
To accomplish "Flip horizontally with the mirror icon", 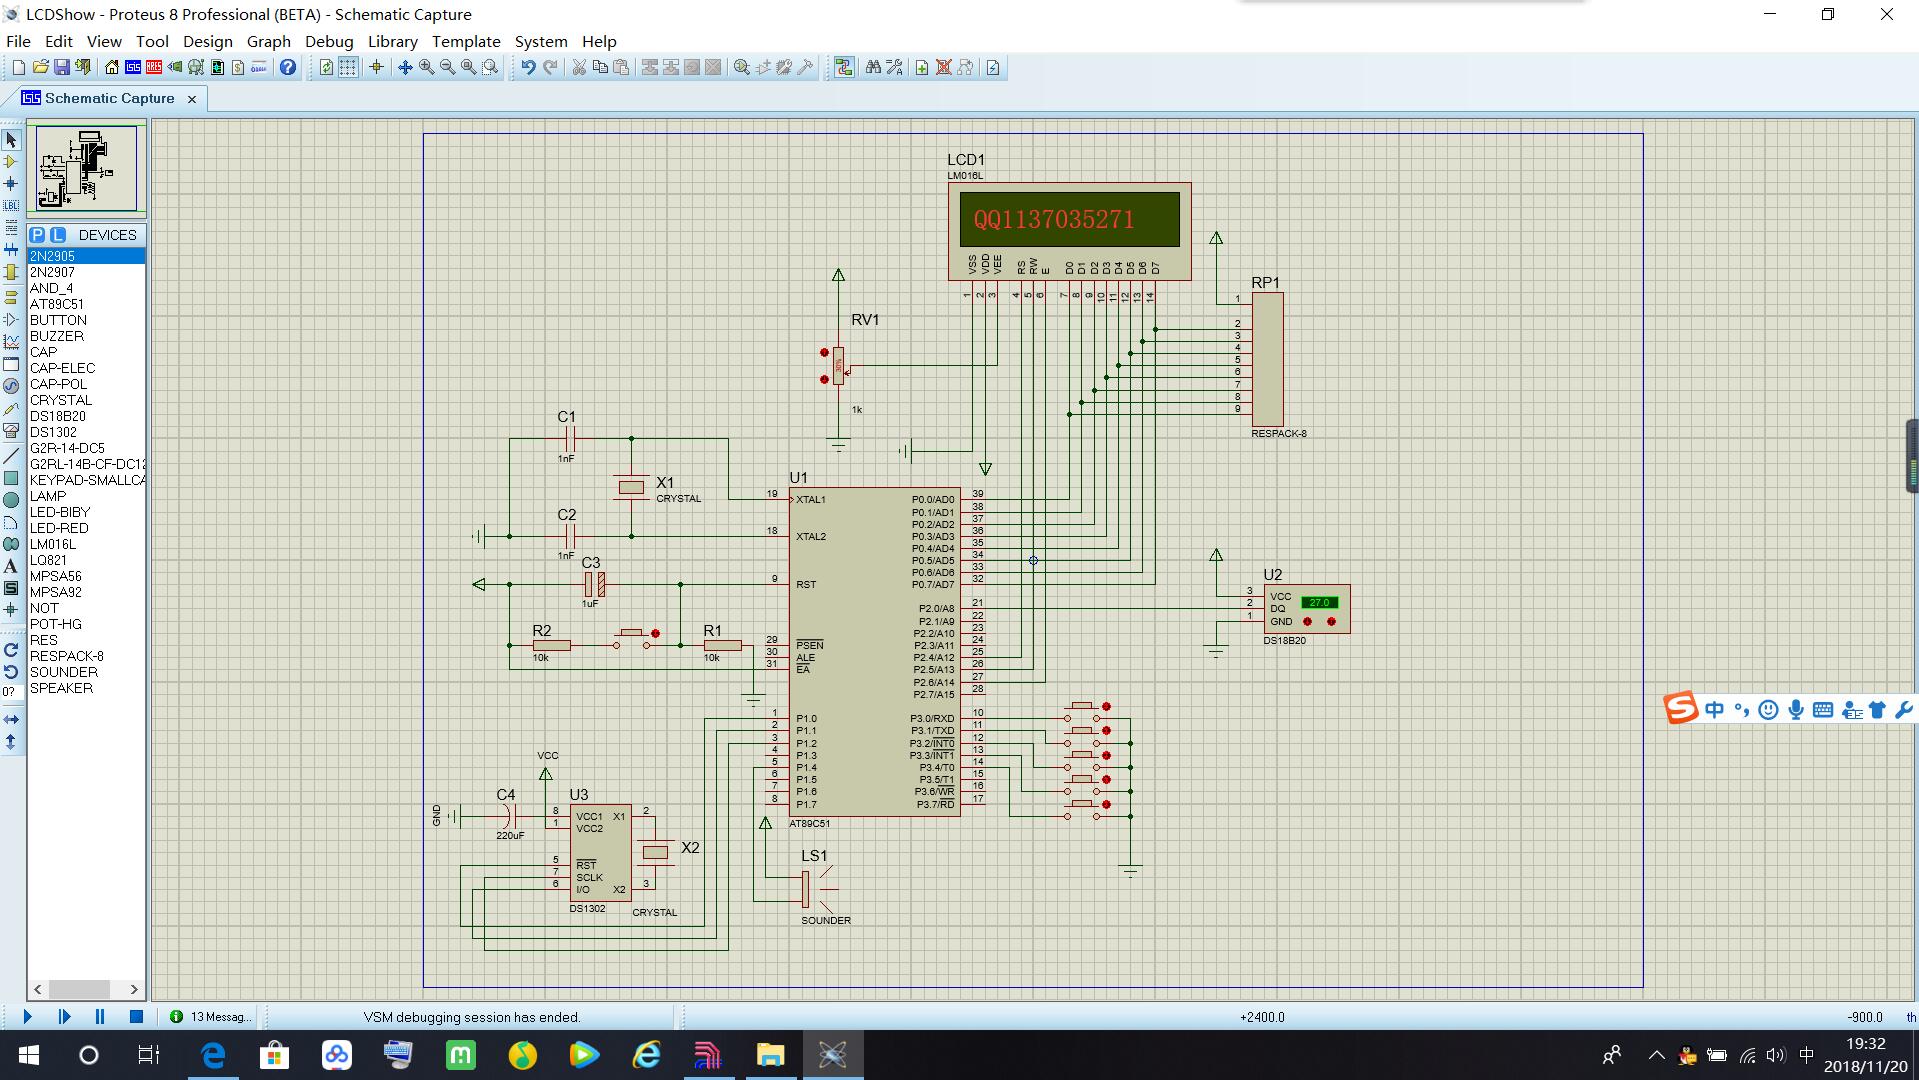I will pos(11,720).
